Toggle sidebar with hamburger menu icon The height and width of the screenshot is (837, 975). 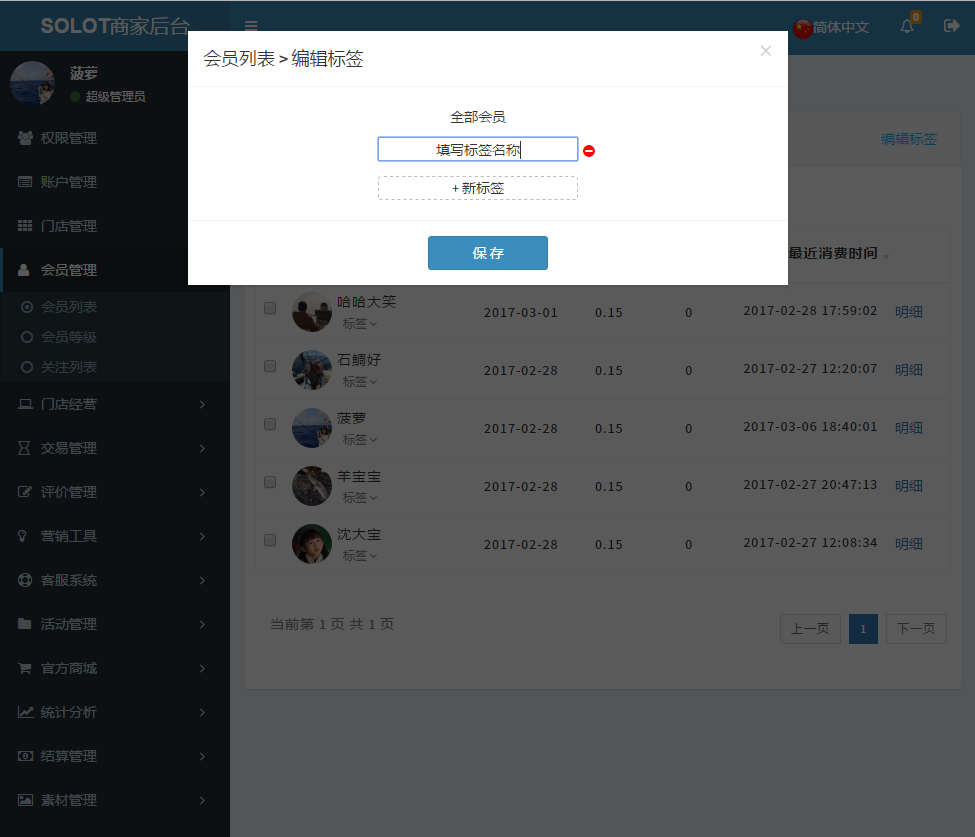click(x=251, y=25)
